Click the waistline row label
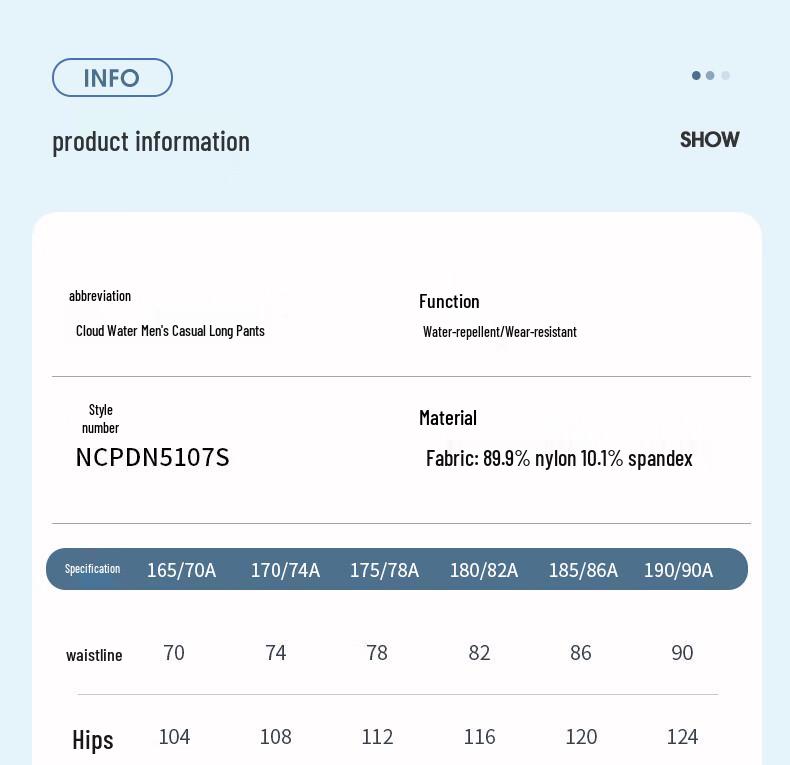 click(94, 655)
